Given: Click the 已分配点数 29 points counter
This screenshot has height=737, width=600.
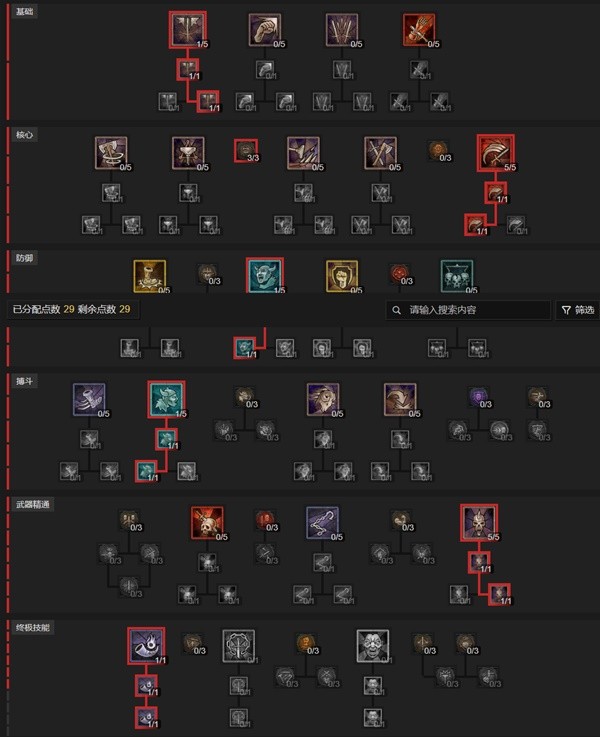Looking at the screenshot, I should pos(43,309).
